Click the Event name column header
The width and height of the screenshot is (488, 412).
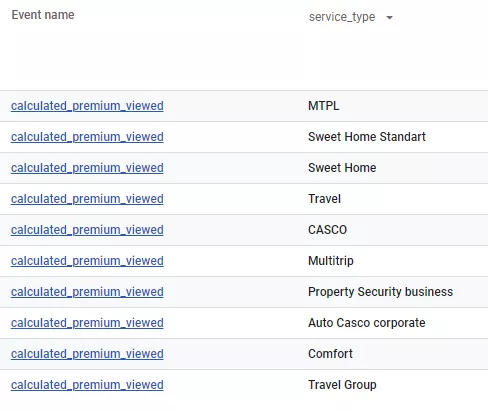coord(43,15)
